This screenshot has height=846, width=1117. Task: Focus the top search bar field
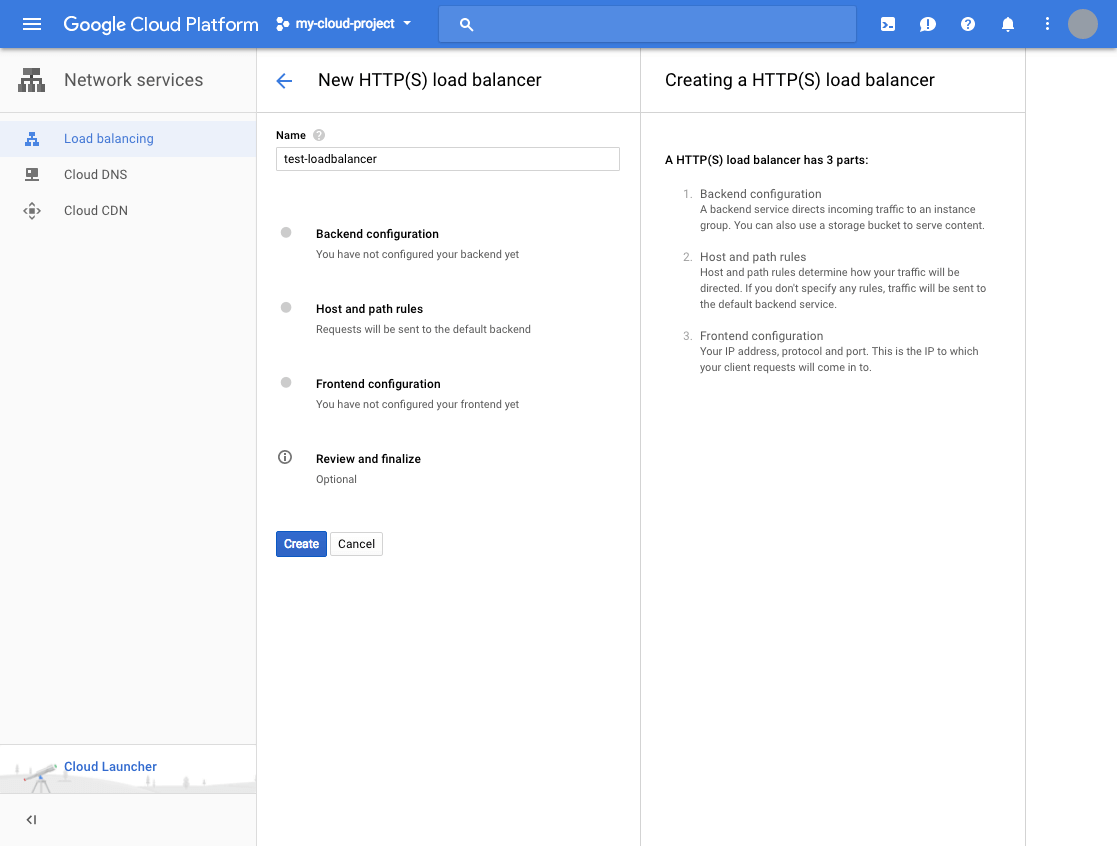click(647, 24)
